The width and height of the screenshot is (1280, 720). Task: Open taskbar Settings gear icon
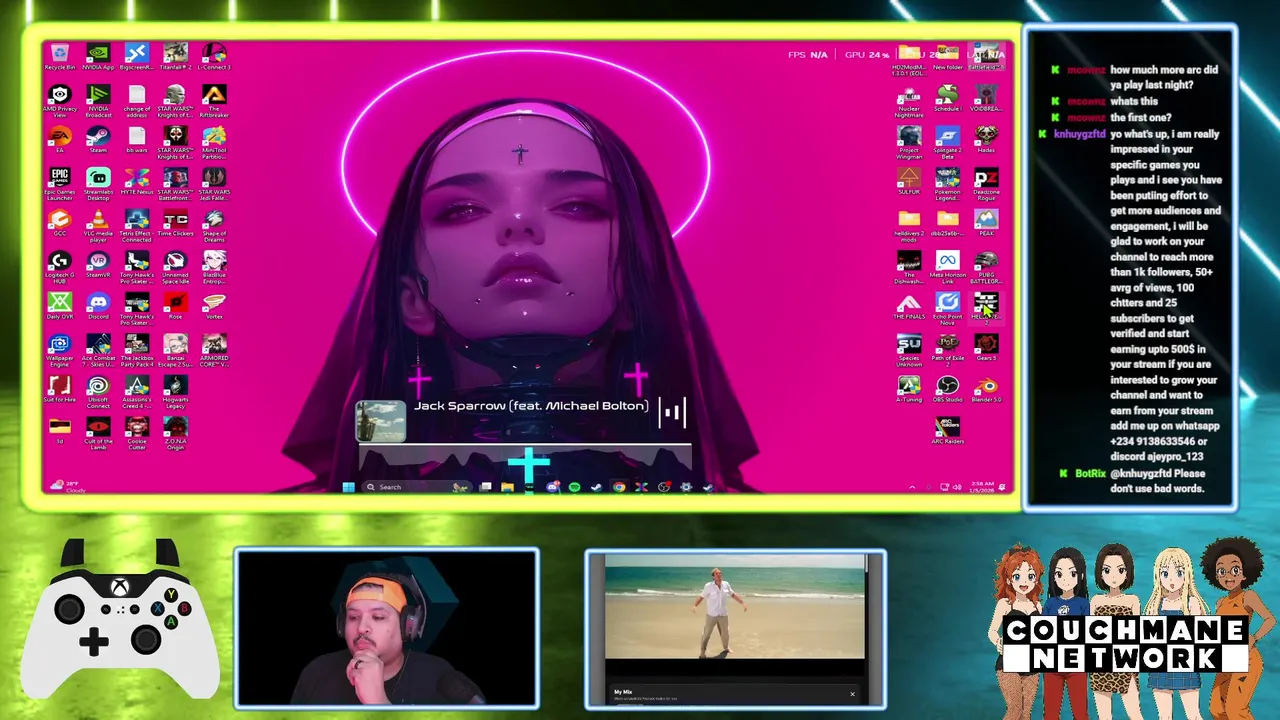(x=686, y=487)
